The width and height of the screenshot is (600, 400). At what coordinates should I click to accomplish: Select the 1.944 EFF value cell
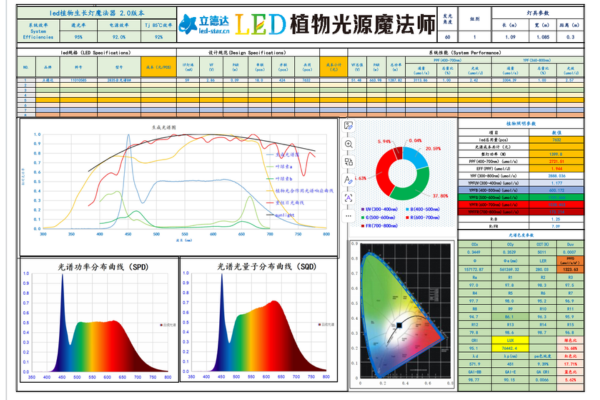pos(556,168)
